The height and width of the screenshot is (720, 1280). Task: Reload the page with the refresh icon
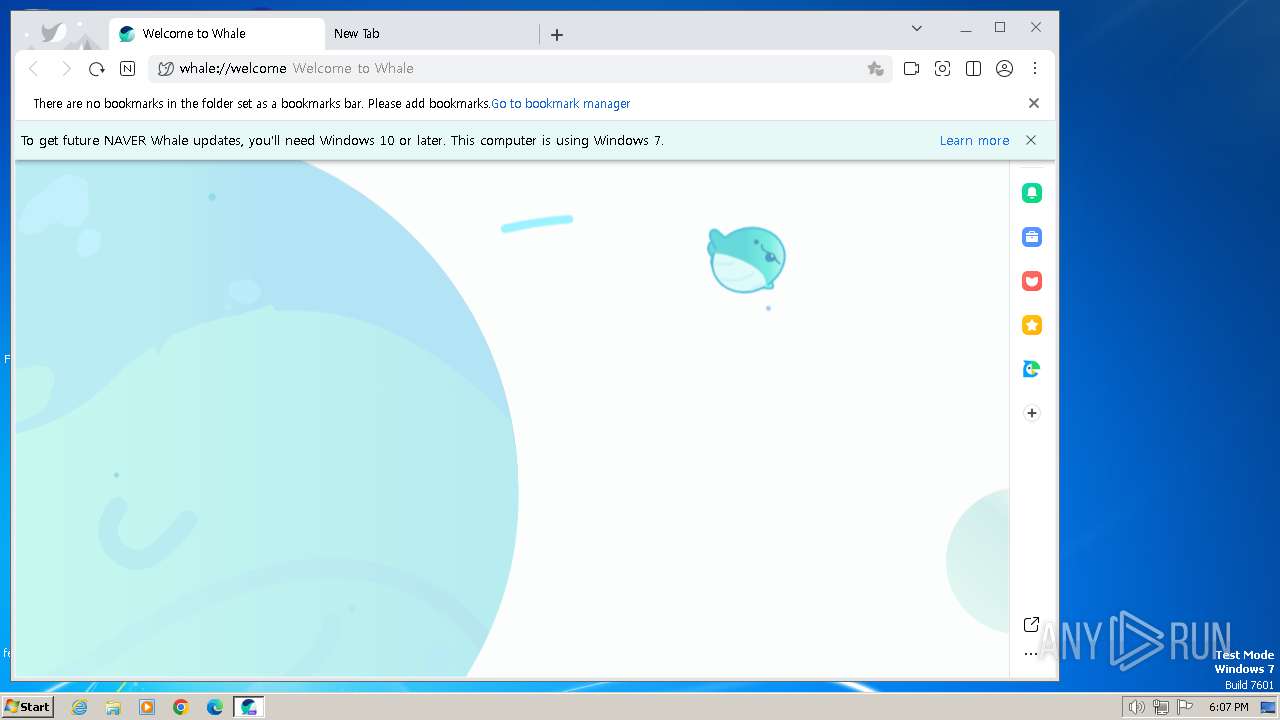coord(97,69)
